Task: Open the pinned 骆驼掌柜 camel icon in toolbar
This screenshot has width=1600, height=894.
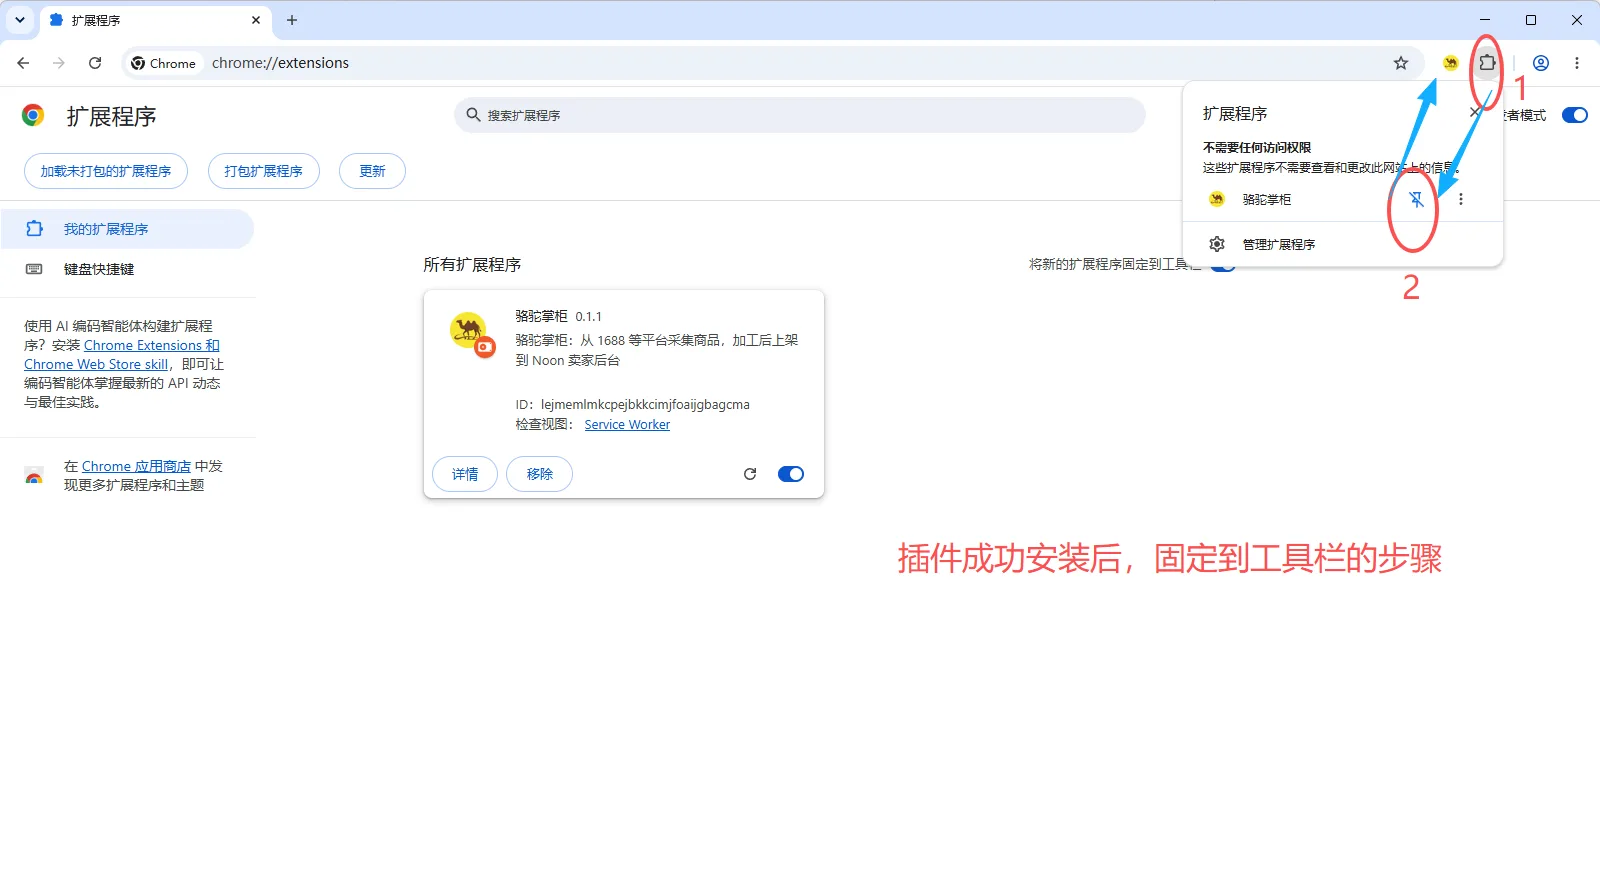Action: (1450, 63)
